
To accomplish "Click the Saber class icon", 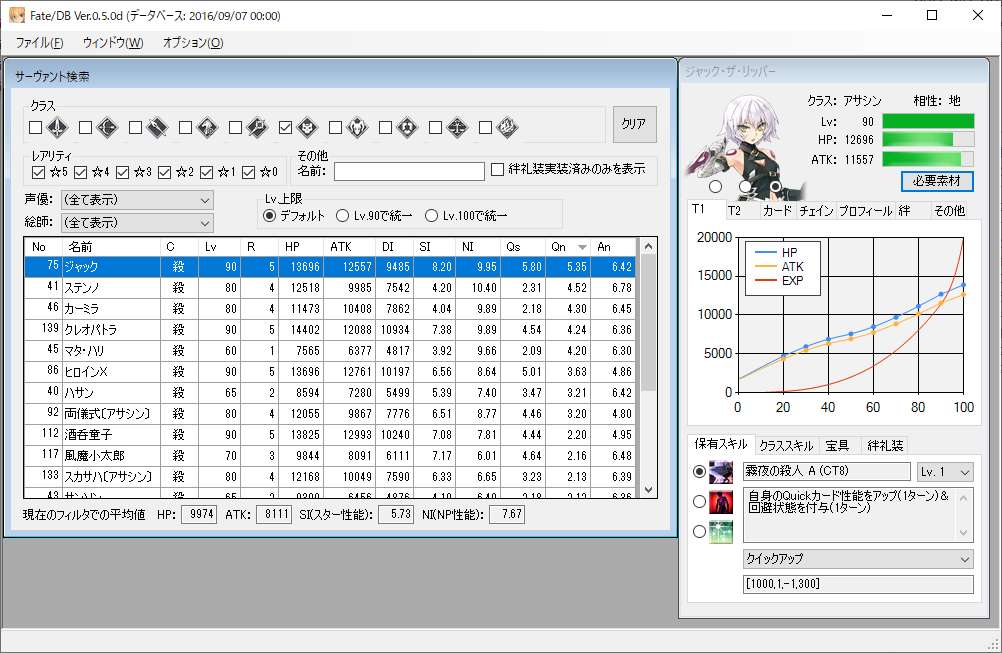I will click(57, 127).
